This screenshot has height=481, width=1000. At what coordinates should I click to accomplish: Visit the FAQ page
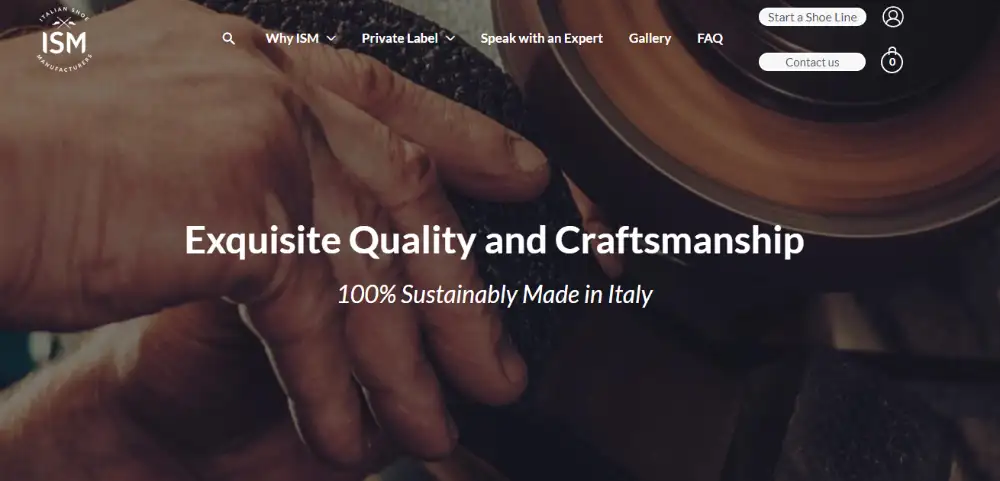point(710,38)
